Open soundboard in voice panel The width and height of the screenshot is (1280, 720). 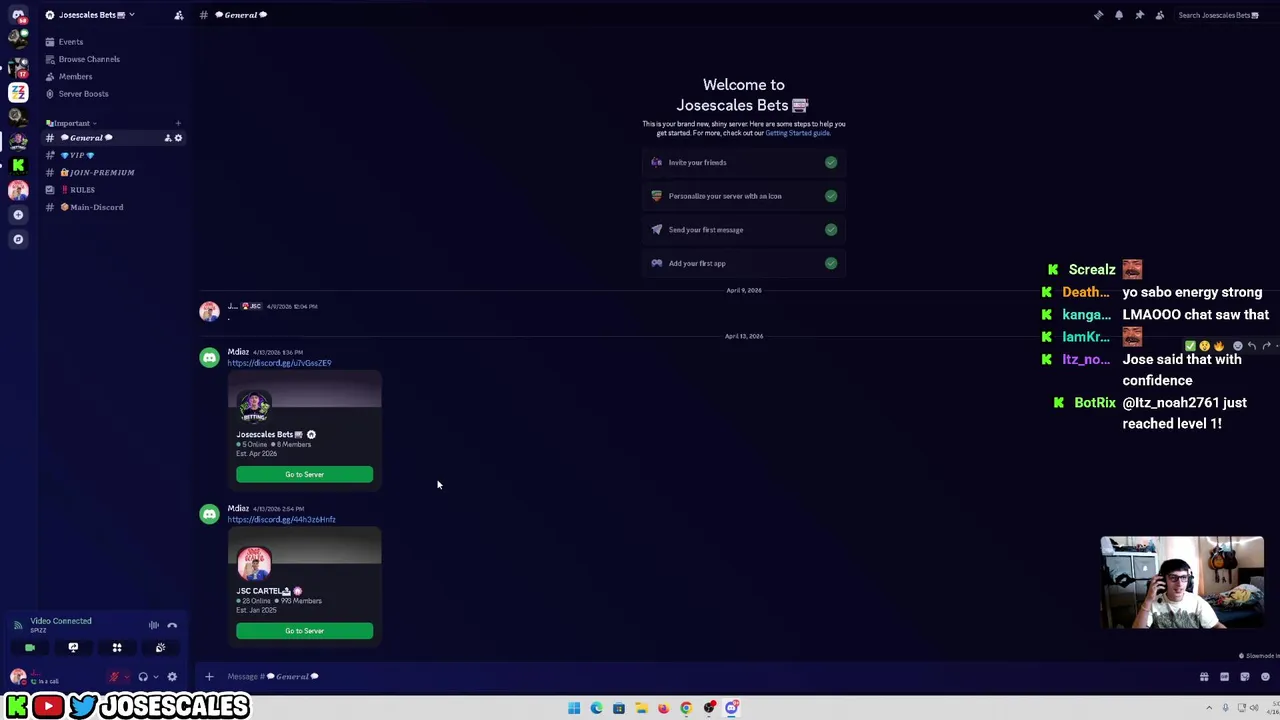(x=160, y=648)
